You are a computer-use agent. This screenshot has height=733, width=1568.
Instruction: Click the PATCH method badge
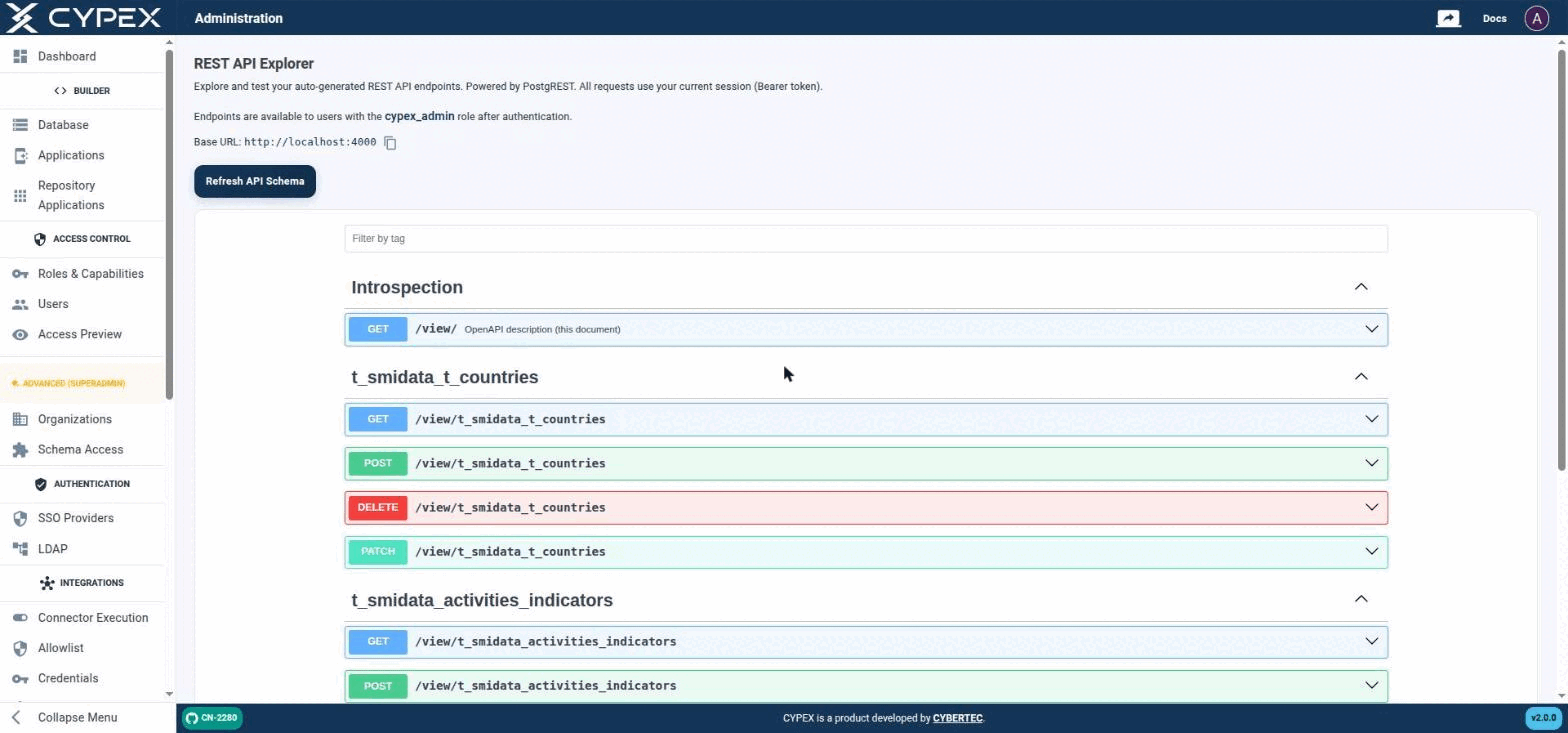tap(378, 551)
